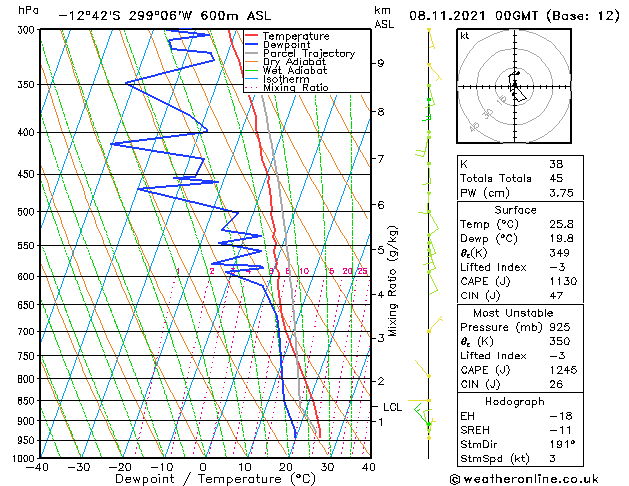Select the 300 hPa pressure label

[x=28, y=30]
